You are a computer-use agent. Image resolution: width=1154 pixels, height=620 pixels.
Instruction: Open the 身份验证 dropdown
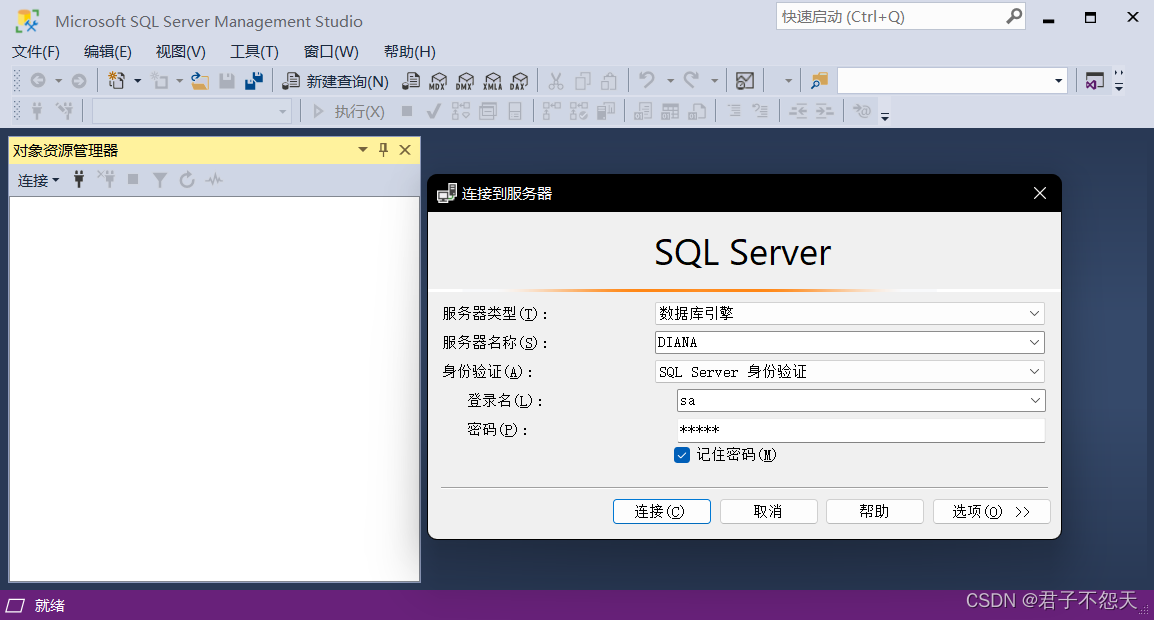(1034, 372)
